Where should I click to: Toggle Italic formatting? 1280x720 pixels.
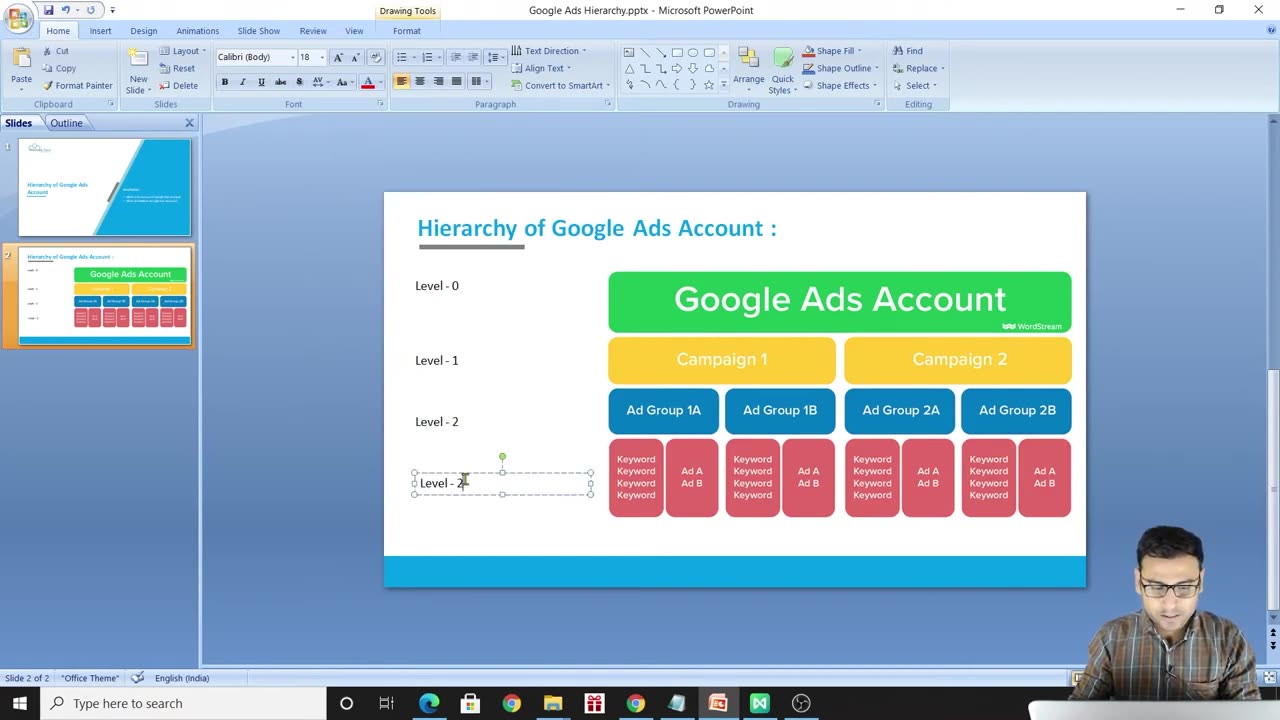pyautogui.click(x=243, y=82)
